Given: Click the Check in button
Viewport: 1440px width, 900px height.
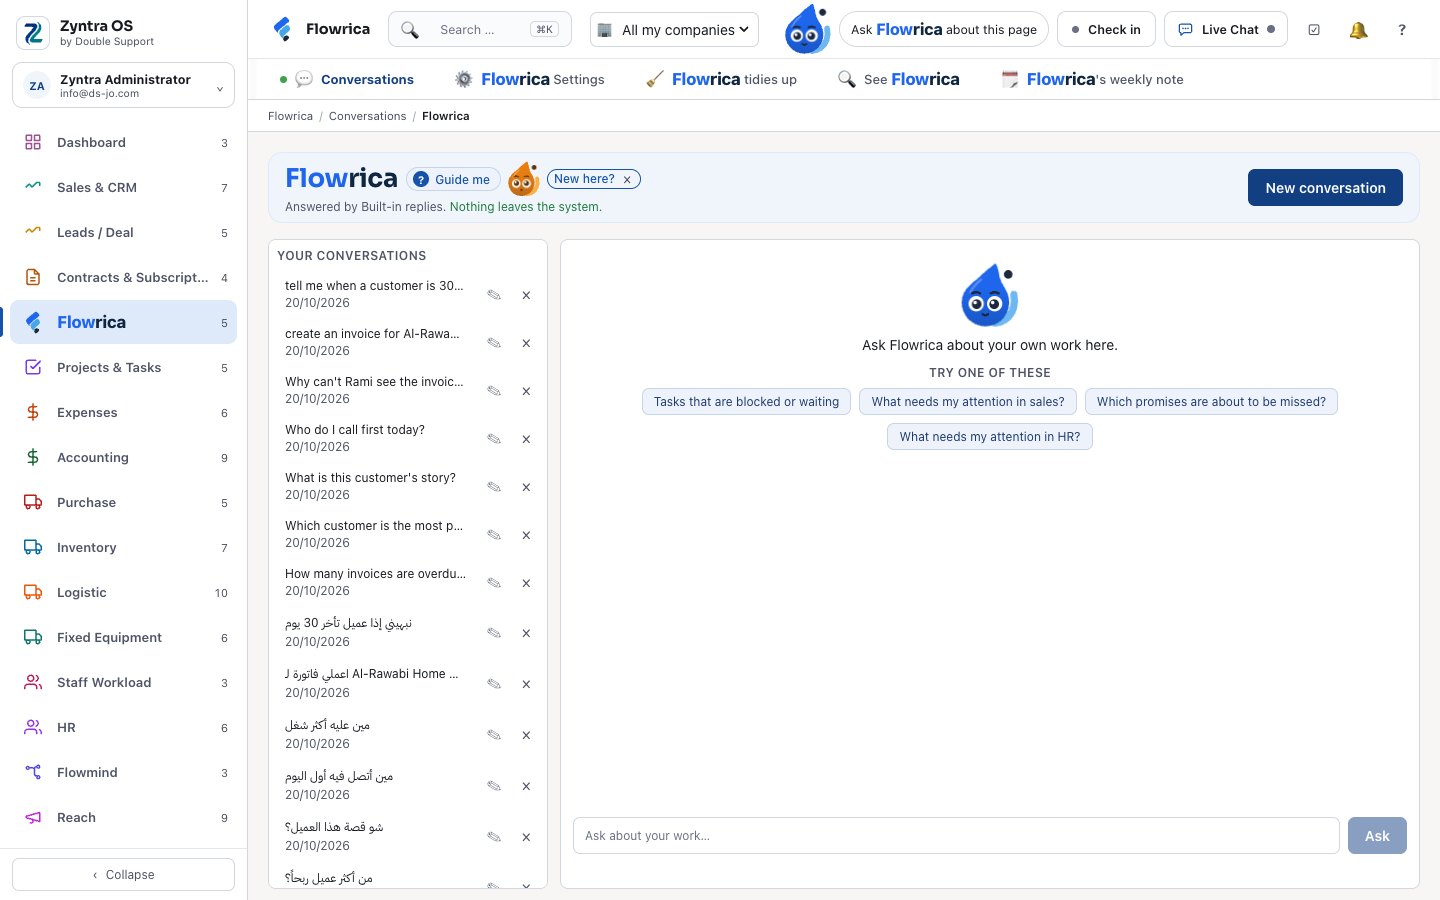Looking at the screenshot, I should click(1106, 30).
